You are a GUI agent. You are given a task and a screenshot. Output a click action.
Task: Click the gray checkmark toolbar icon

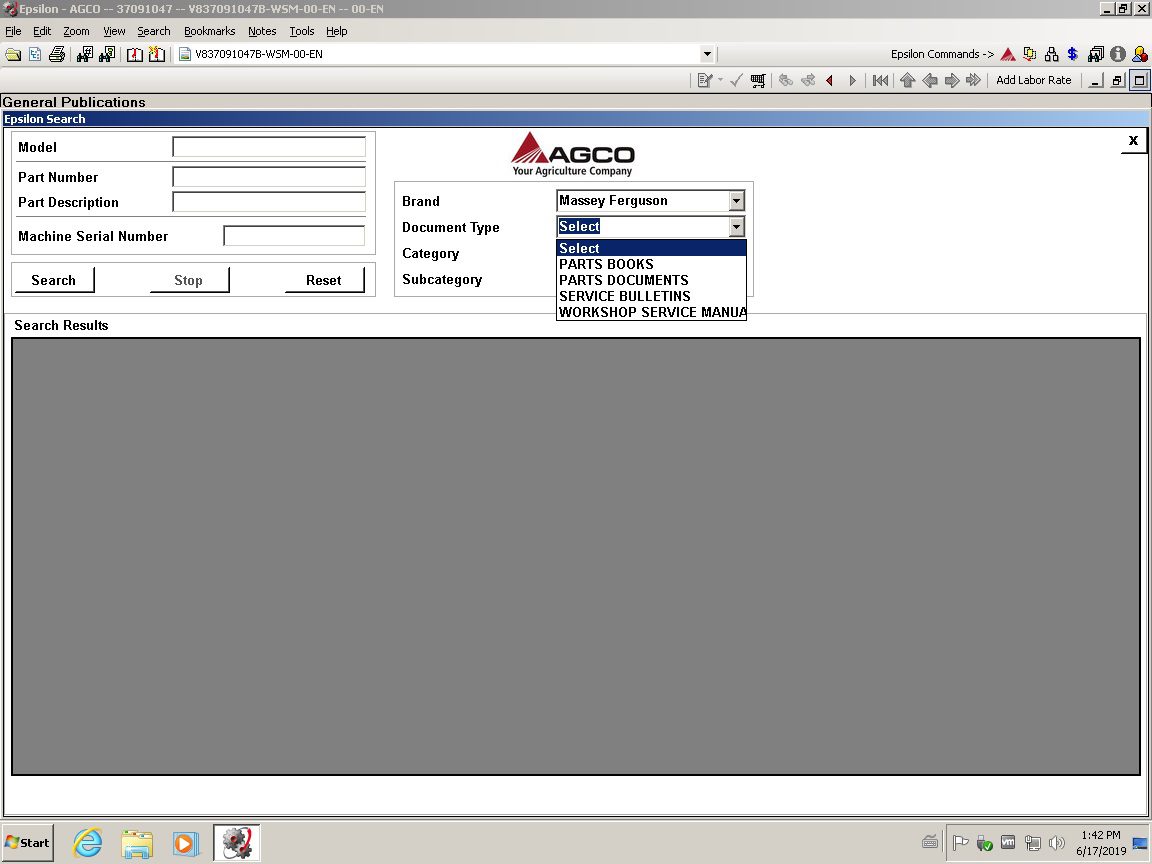tap(735, 80)
